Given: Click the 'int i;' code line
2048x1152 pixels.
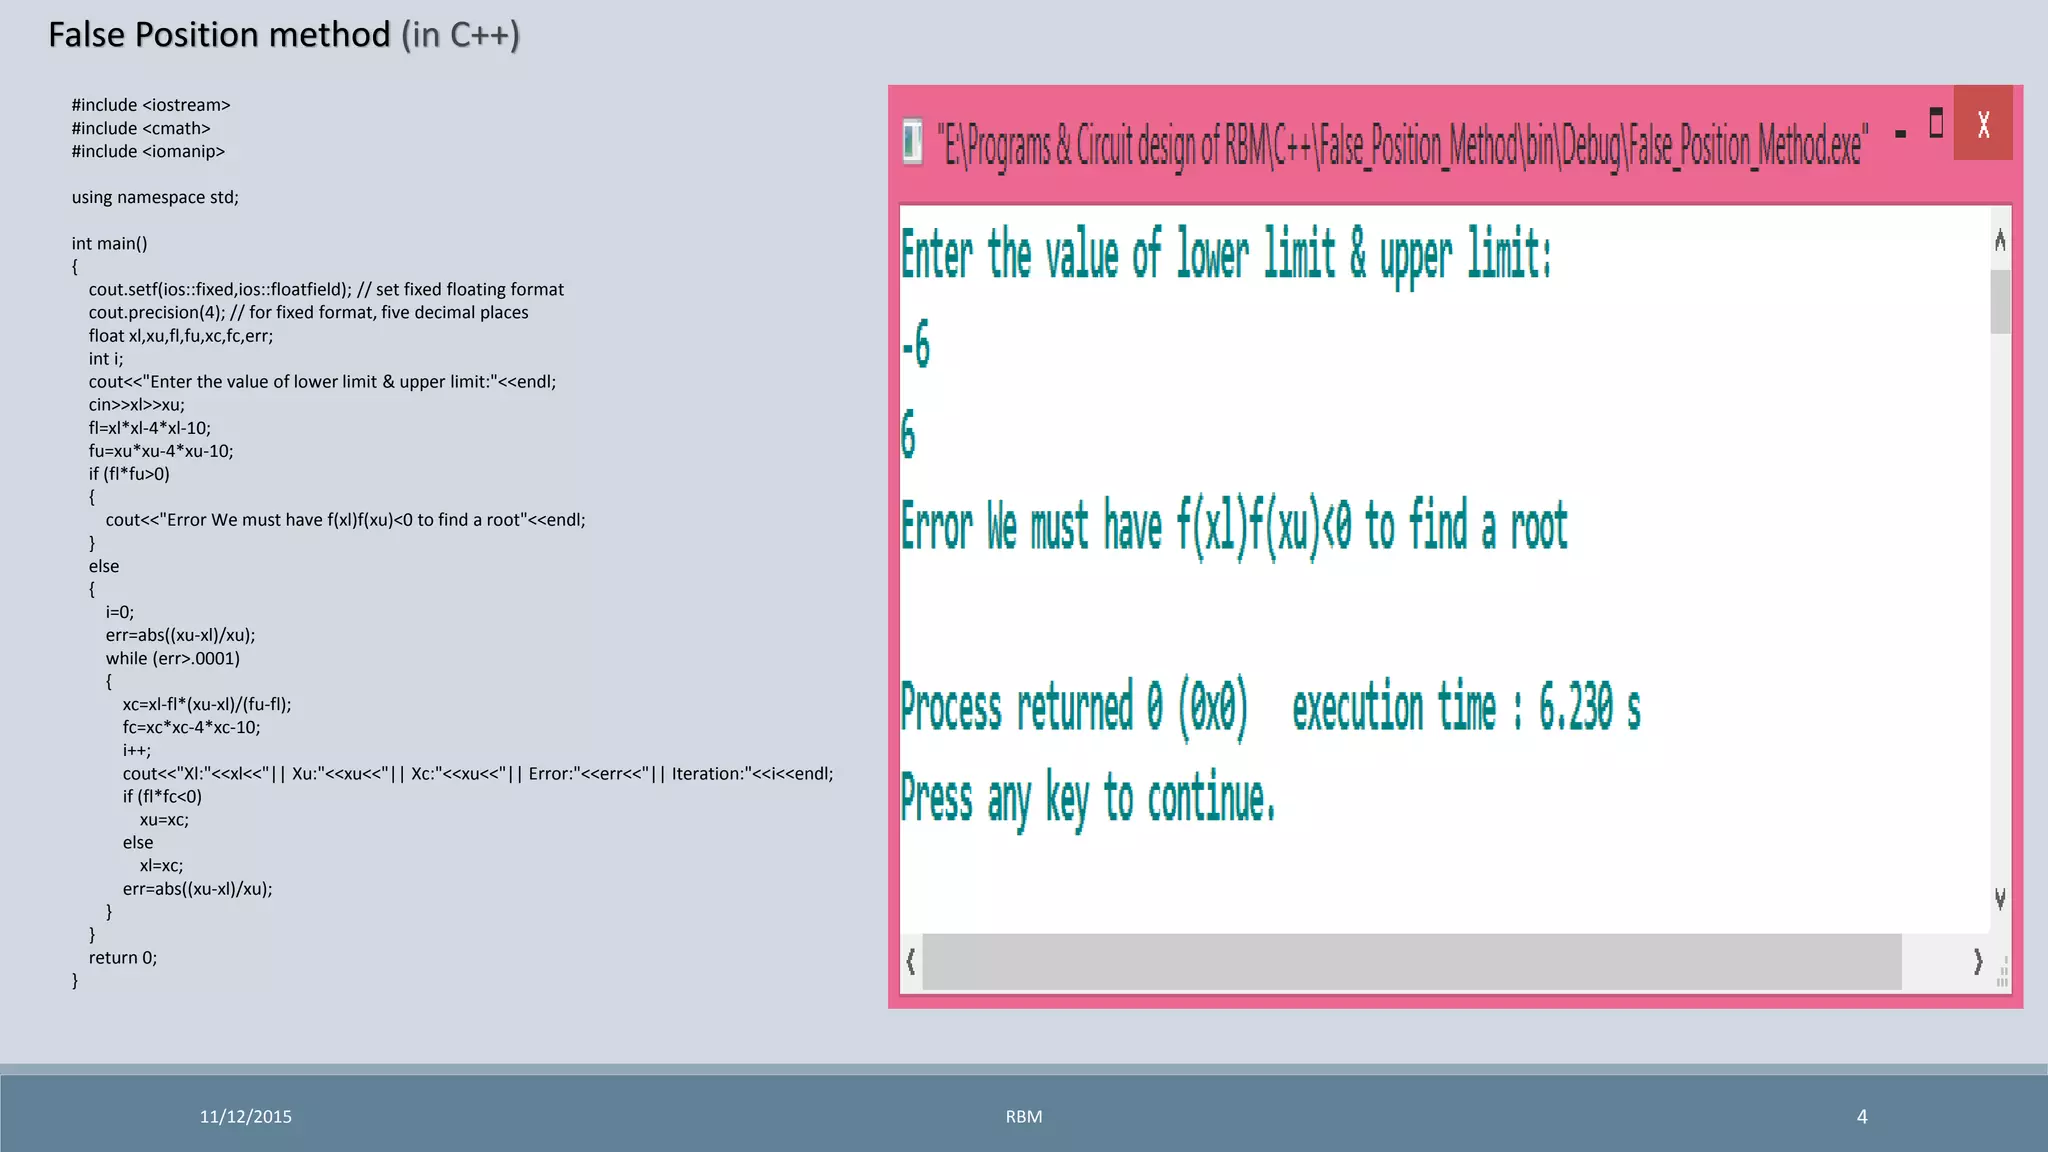Looking at the screenshot, I should tap(106, 358).
